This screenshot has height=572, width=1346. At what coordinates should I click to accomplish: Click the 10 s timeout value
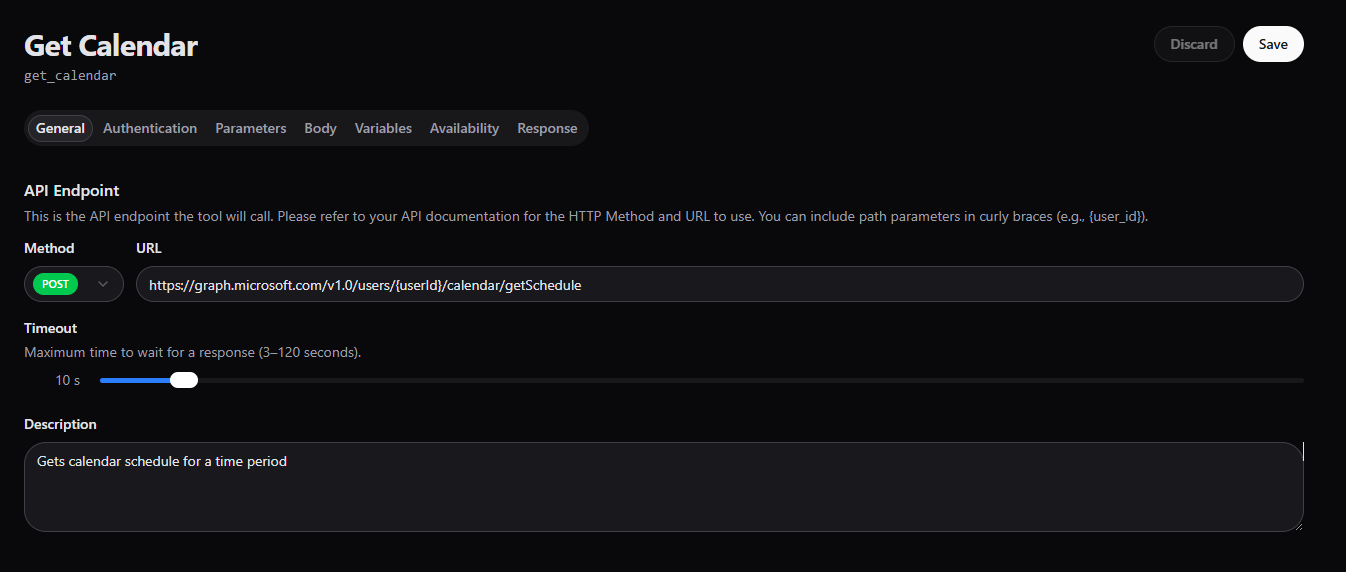click(67, 380)
